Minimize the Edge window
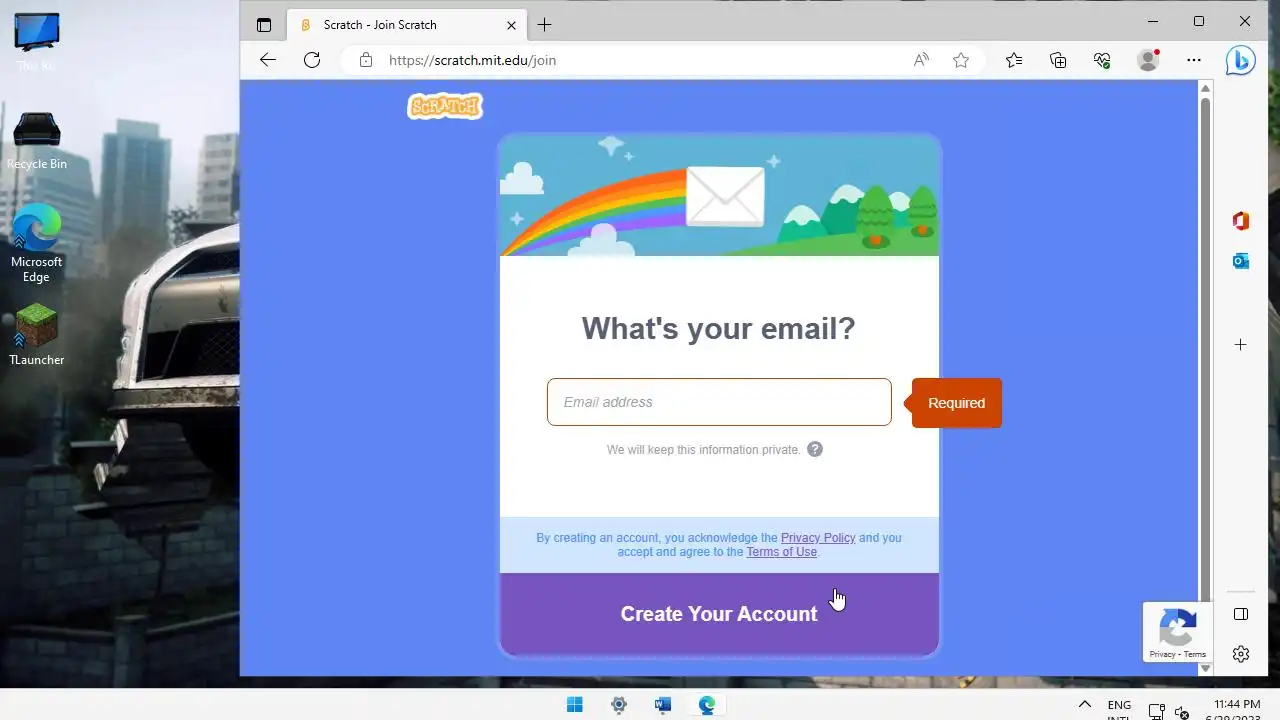 [x=1153, y=21]
